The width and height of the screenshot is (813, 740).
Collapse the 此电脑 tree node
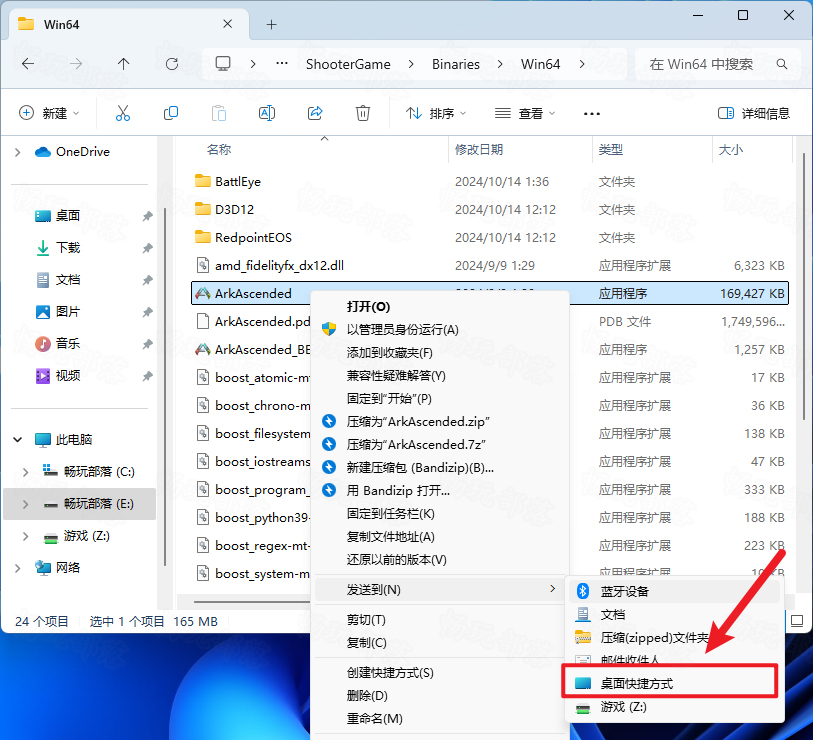[18, 440]
